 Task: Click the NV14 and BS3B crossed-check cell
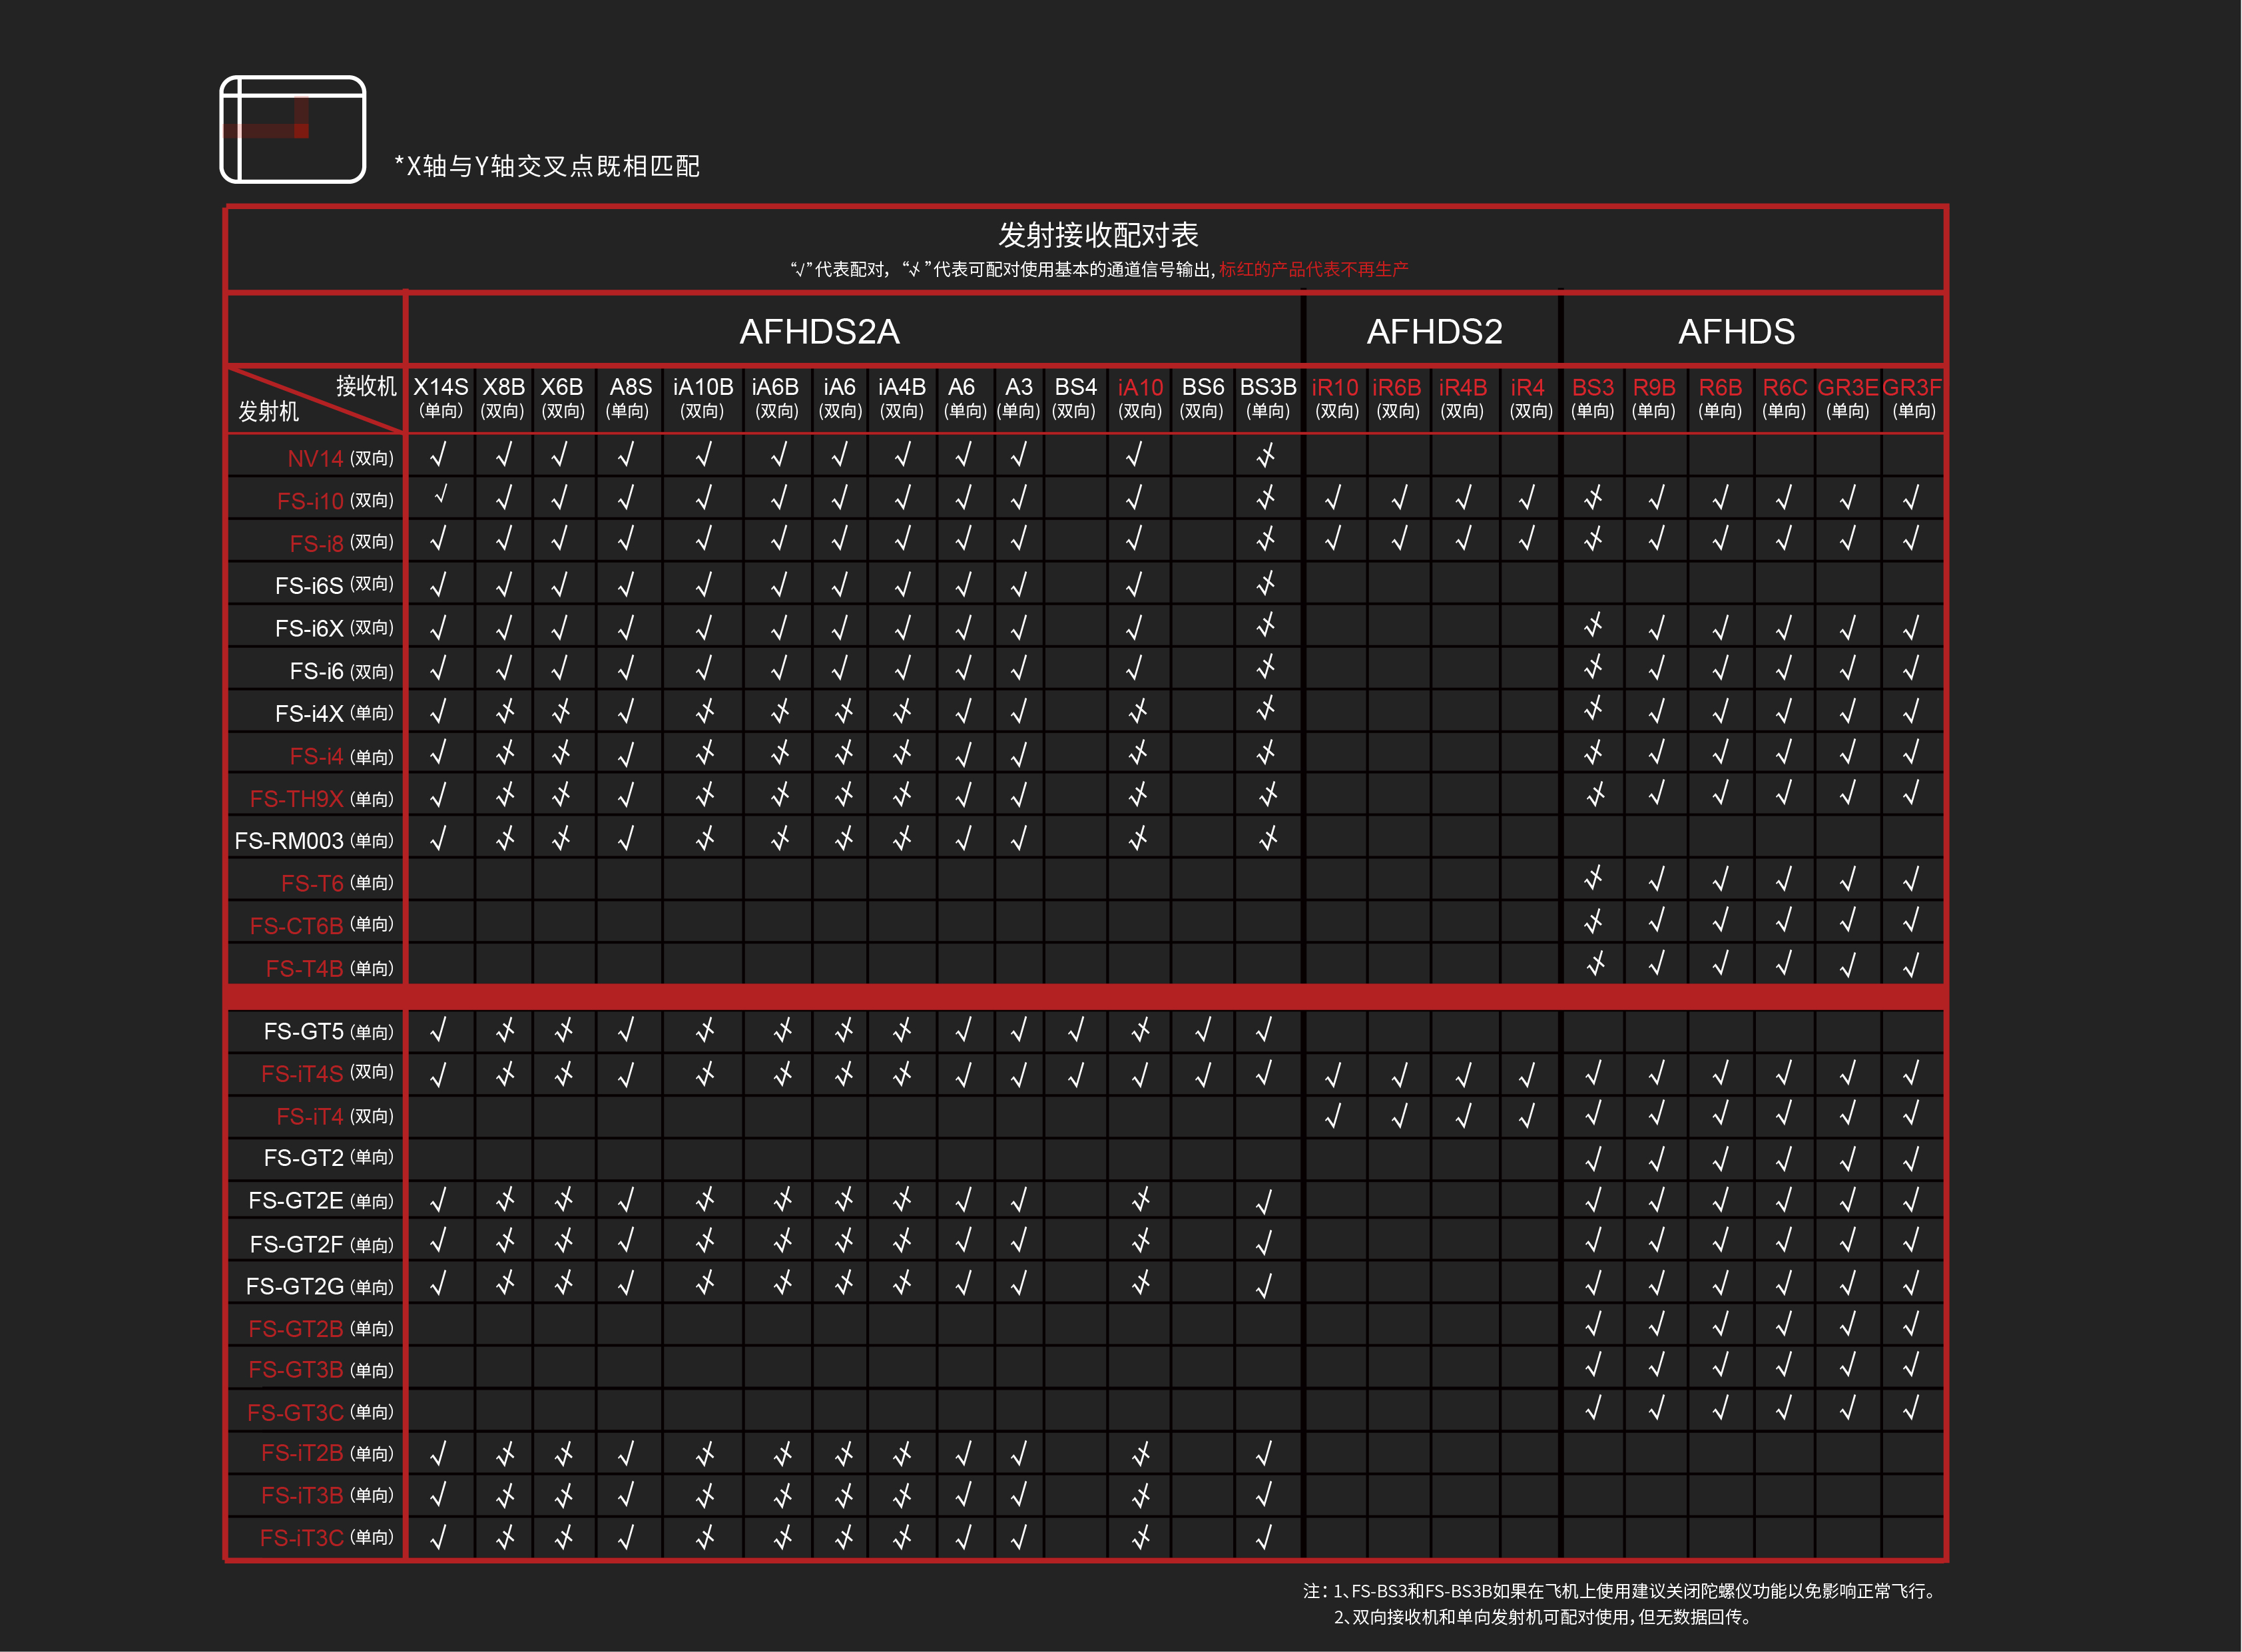pos(1266,456)
